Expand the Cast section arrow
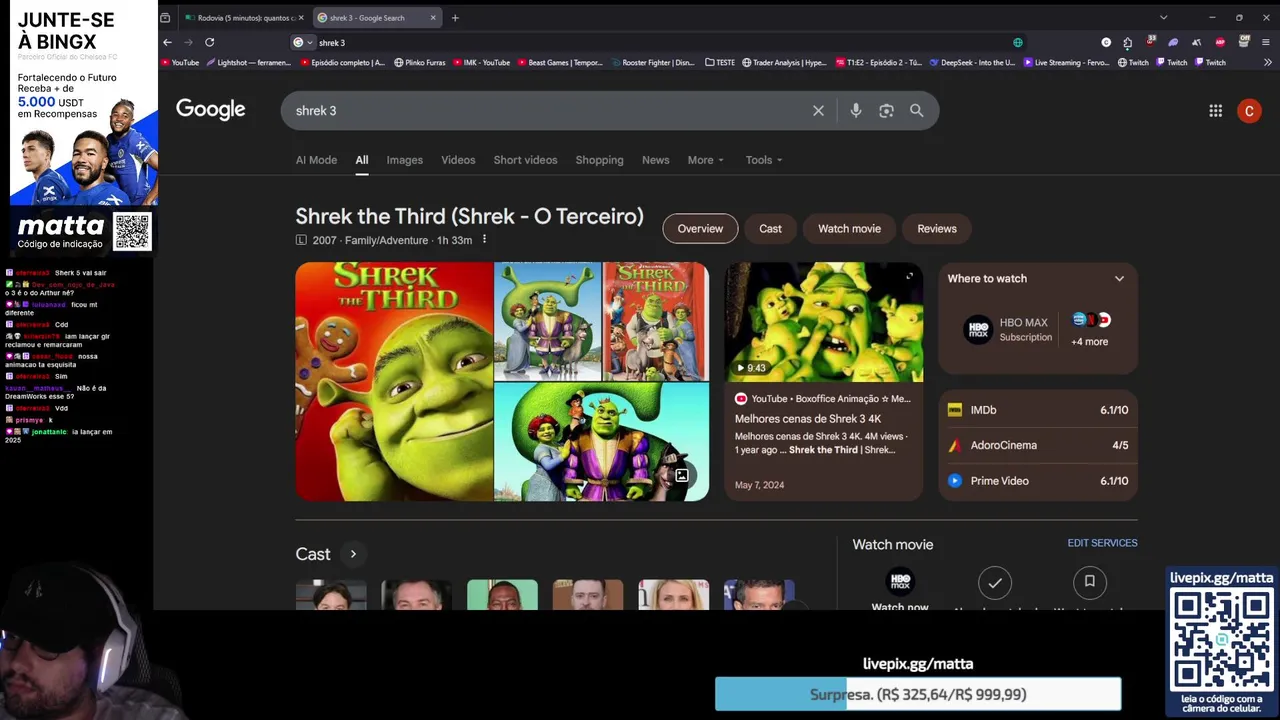Image resolution: width=1280 pixels, height=720 pixels. pos(353,554)
